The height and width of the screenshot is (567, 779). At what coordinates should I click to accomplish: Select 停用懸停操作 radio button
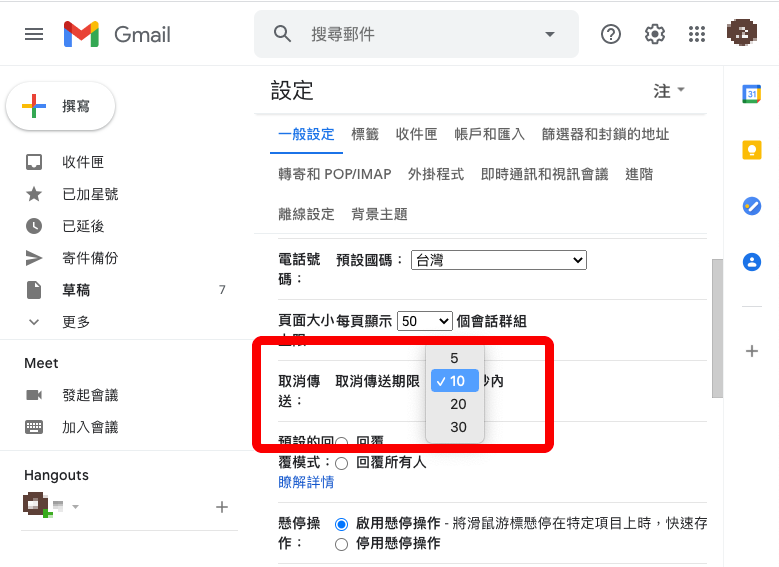click(341, 544)
